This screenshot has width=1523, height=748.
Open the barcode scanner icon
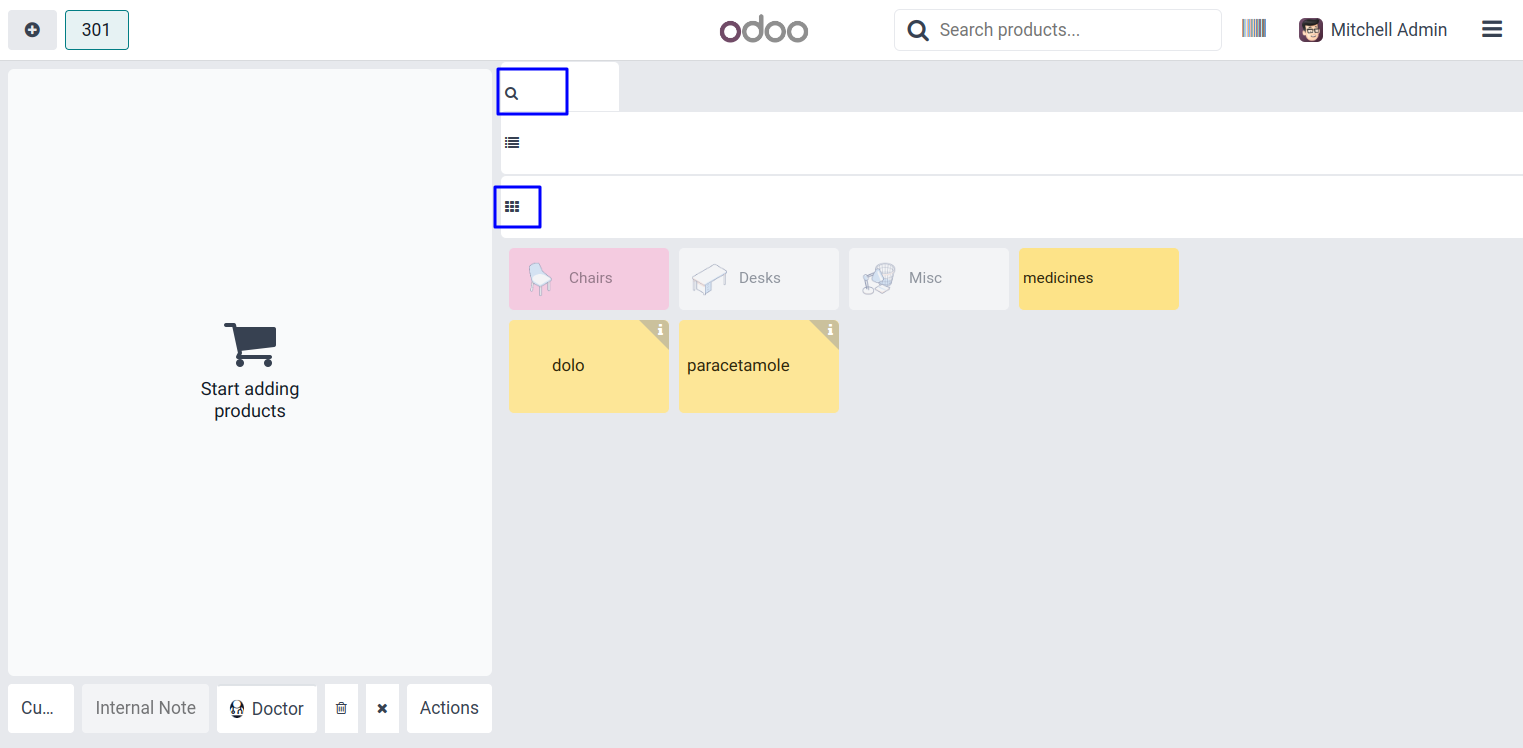(1254, 29)
